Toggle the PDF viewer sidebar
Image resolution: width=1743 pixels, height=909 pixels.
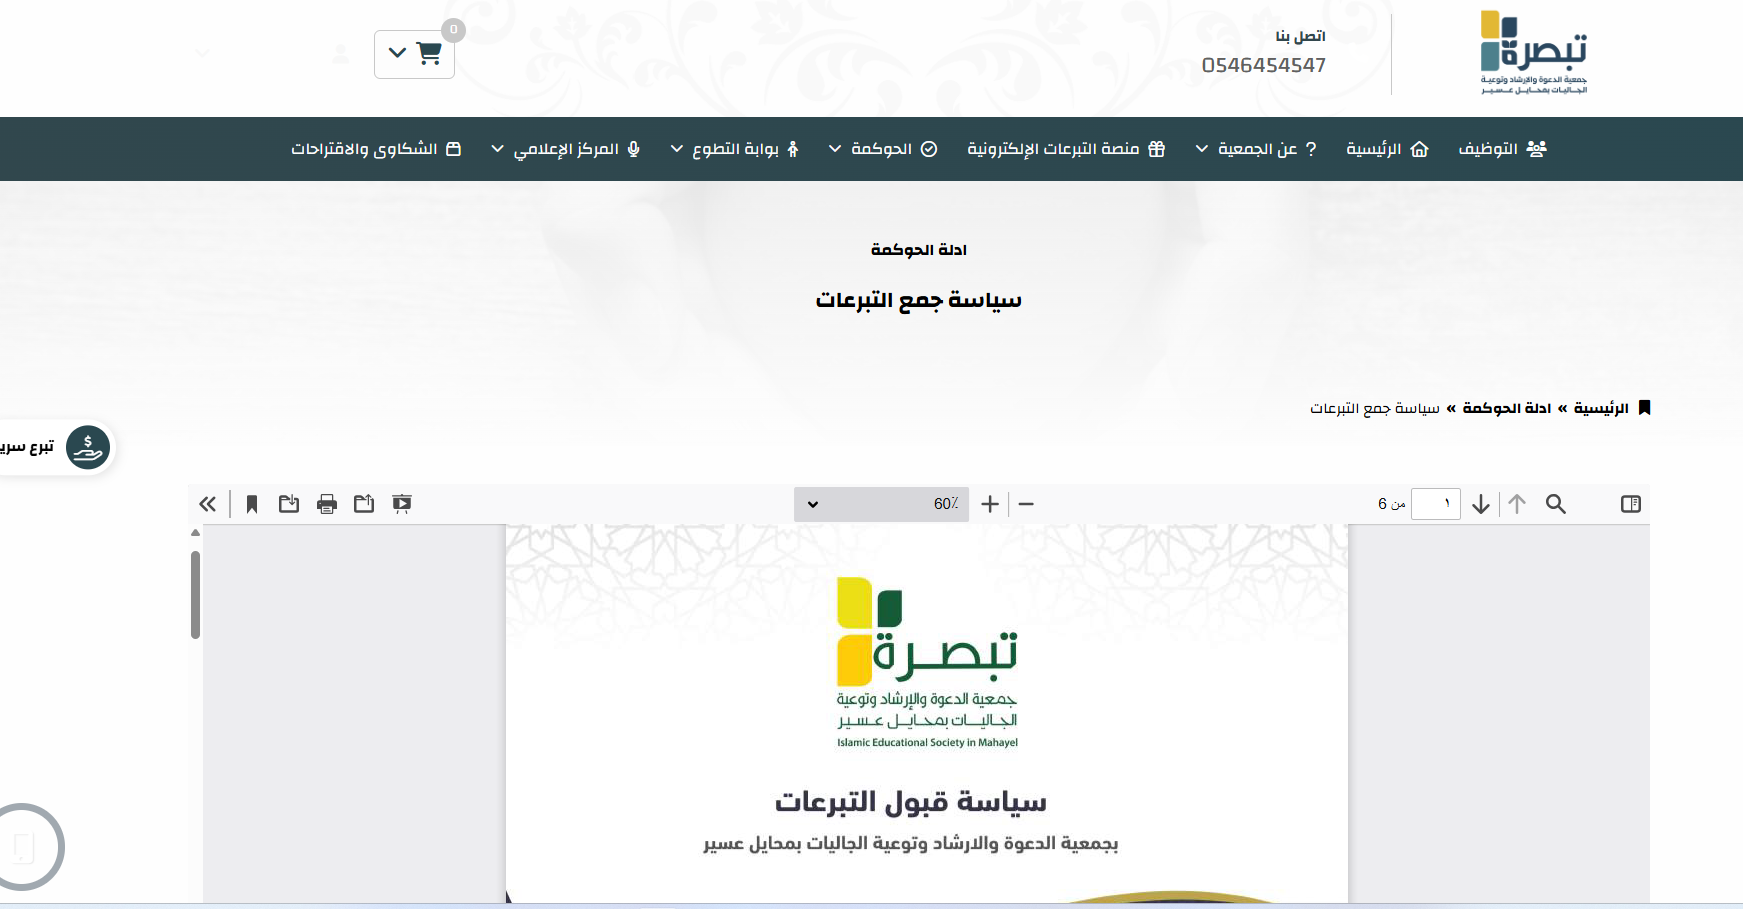(1630, 504)
